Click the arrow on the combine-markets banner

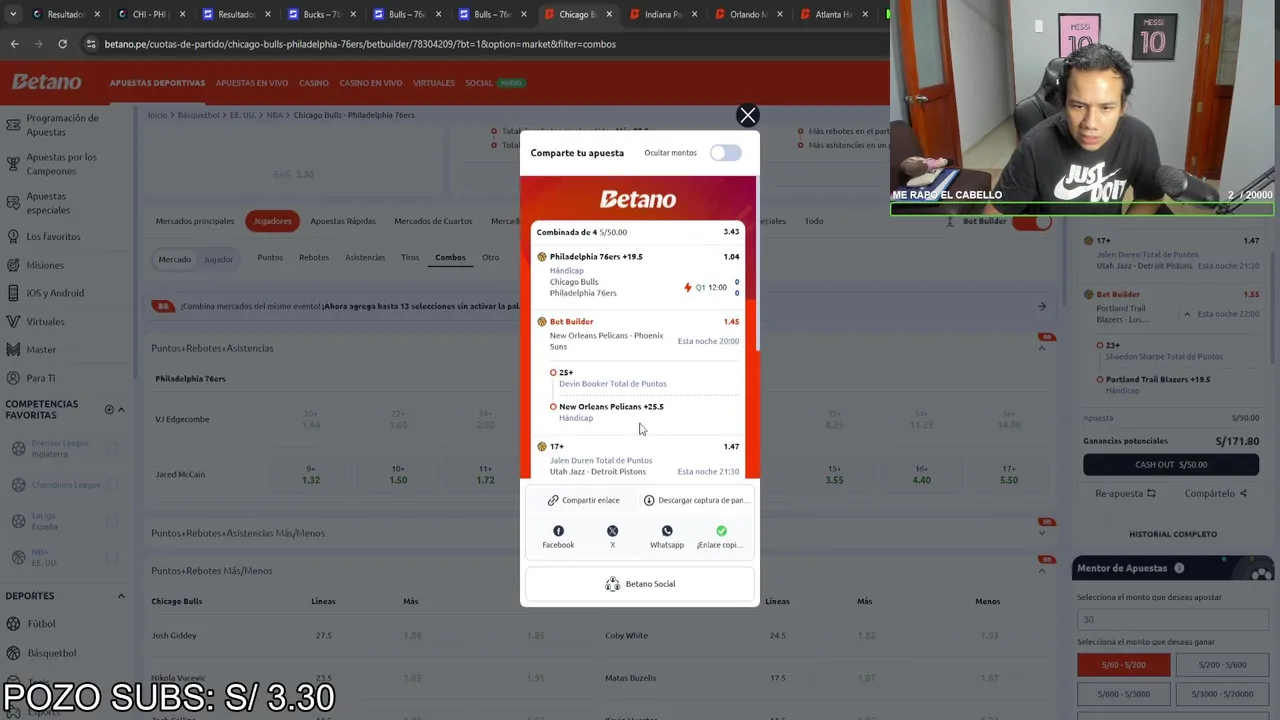1041,306
